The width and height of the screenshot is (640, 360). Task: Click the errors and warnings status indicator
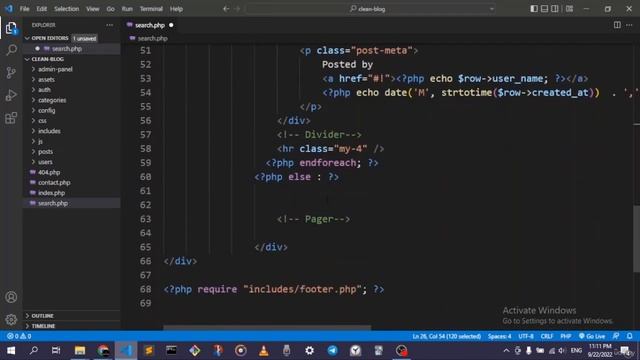(19, 336)
